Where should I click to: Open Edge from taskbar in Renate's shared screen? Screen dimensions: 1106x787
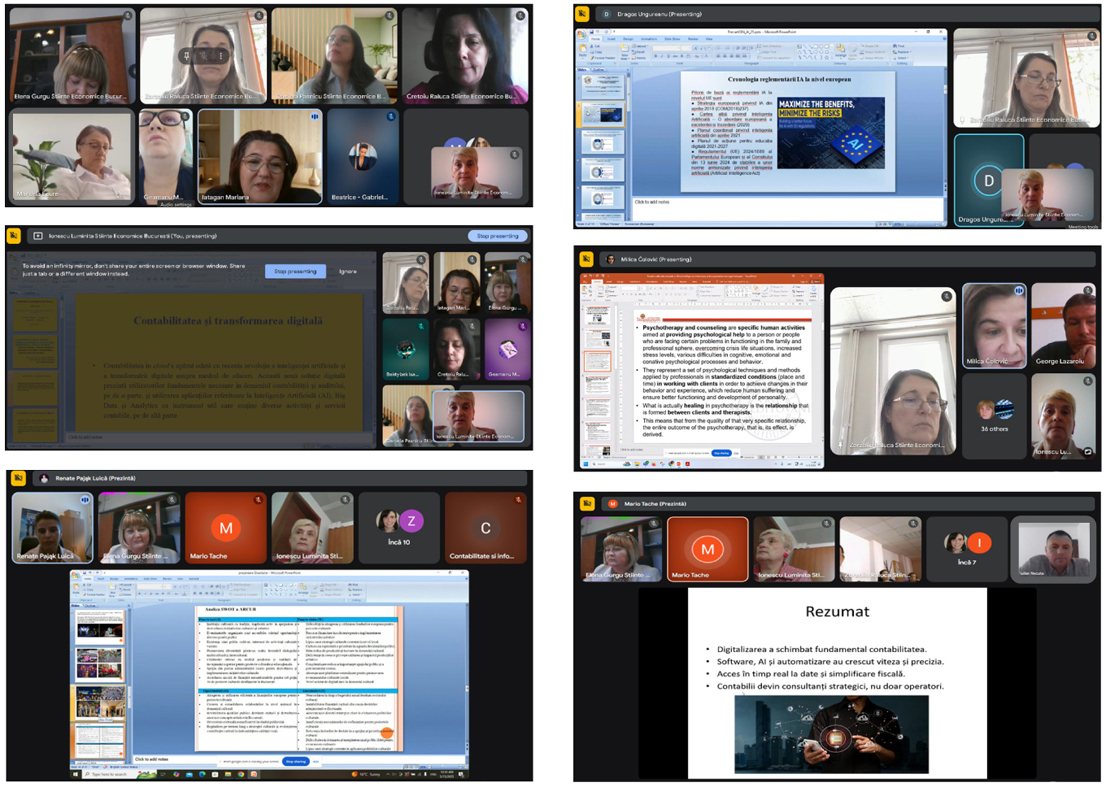coord(202,774)
